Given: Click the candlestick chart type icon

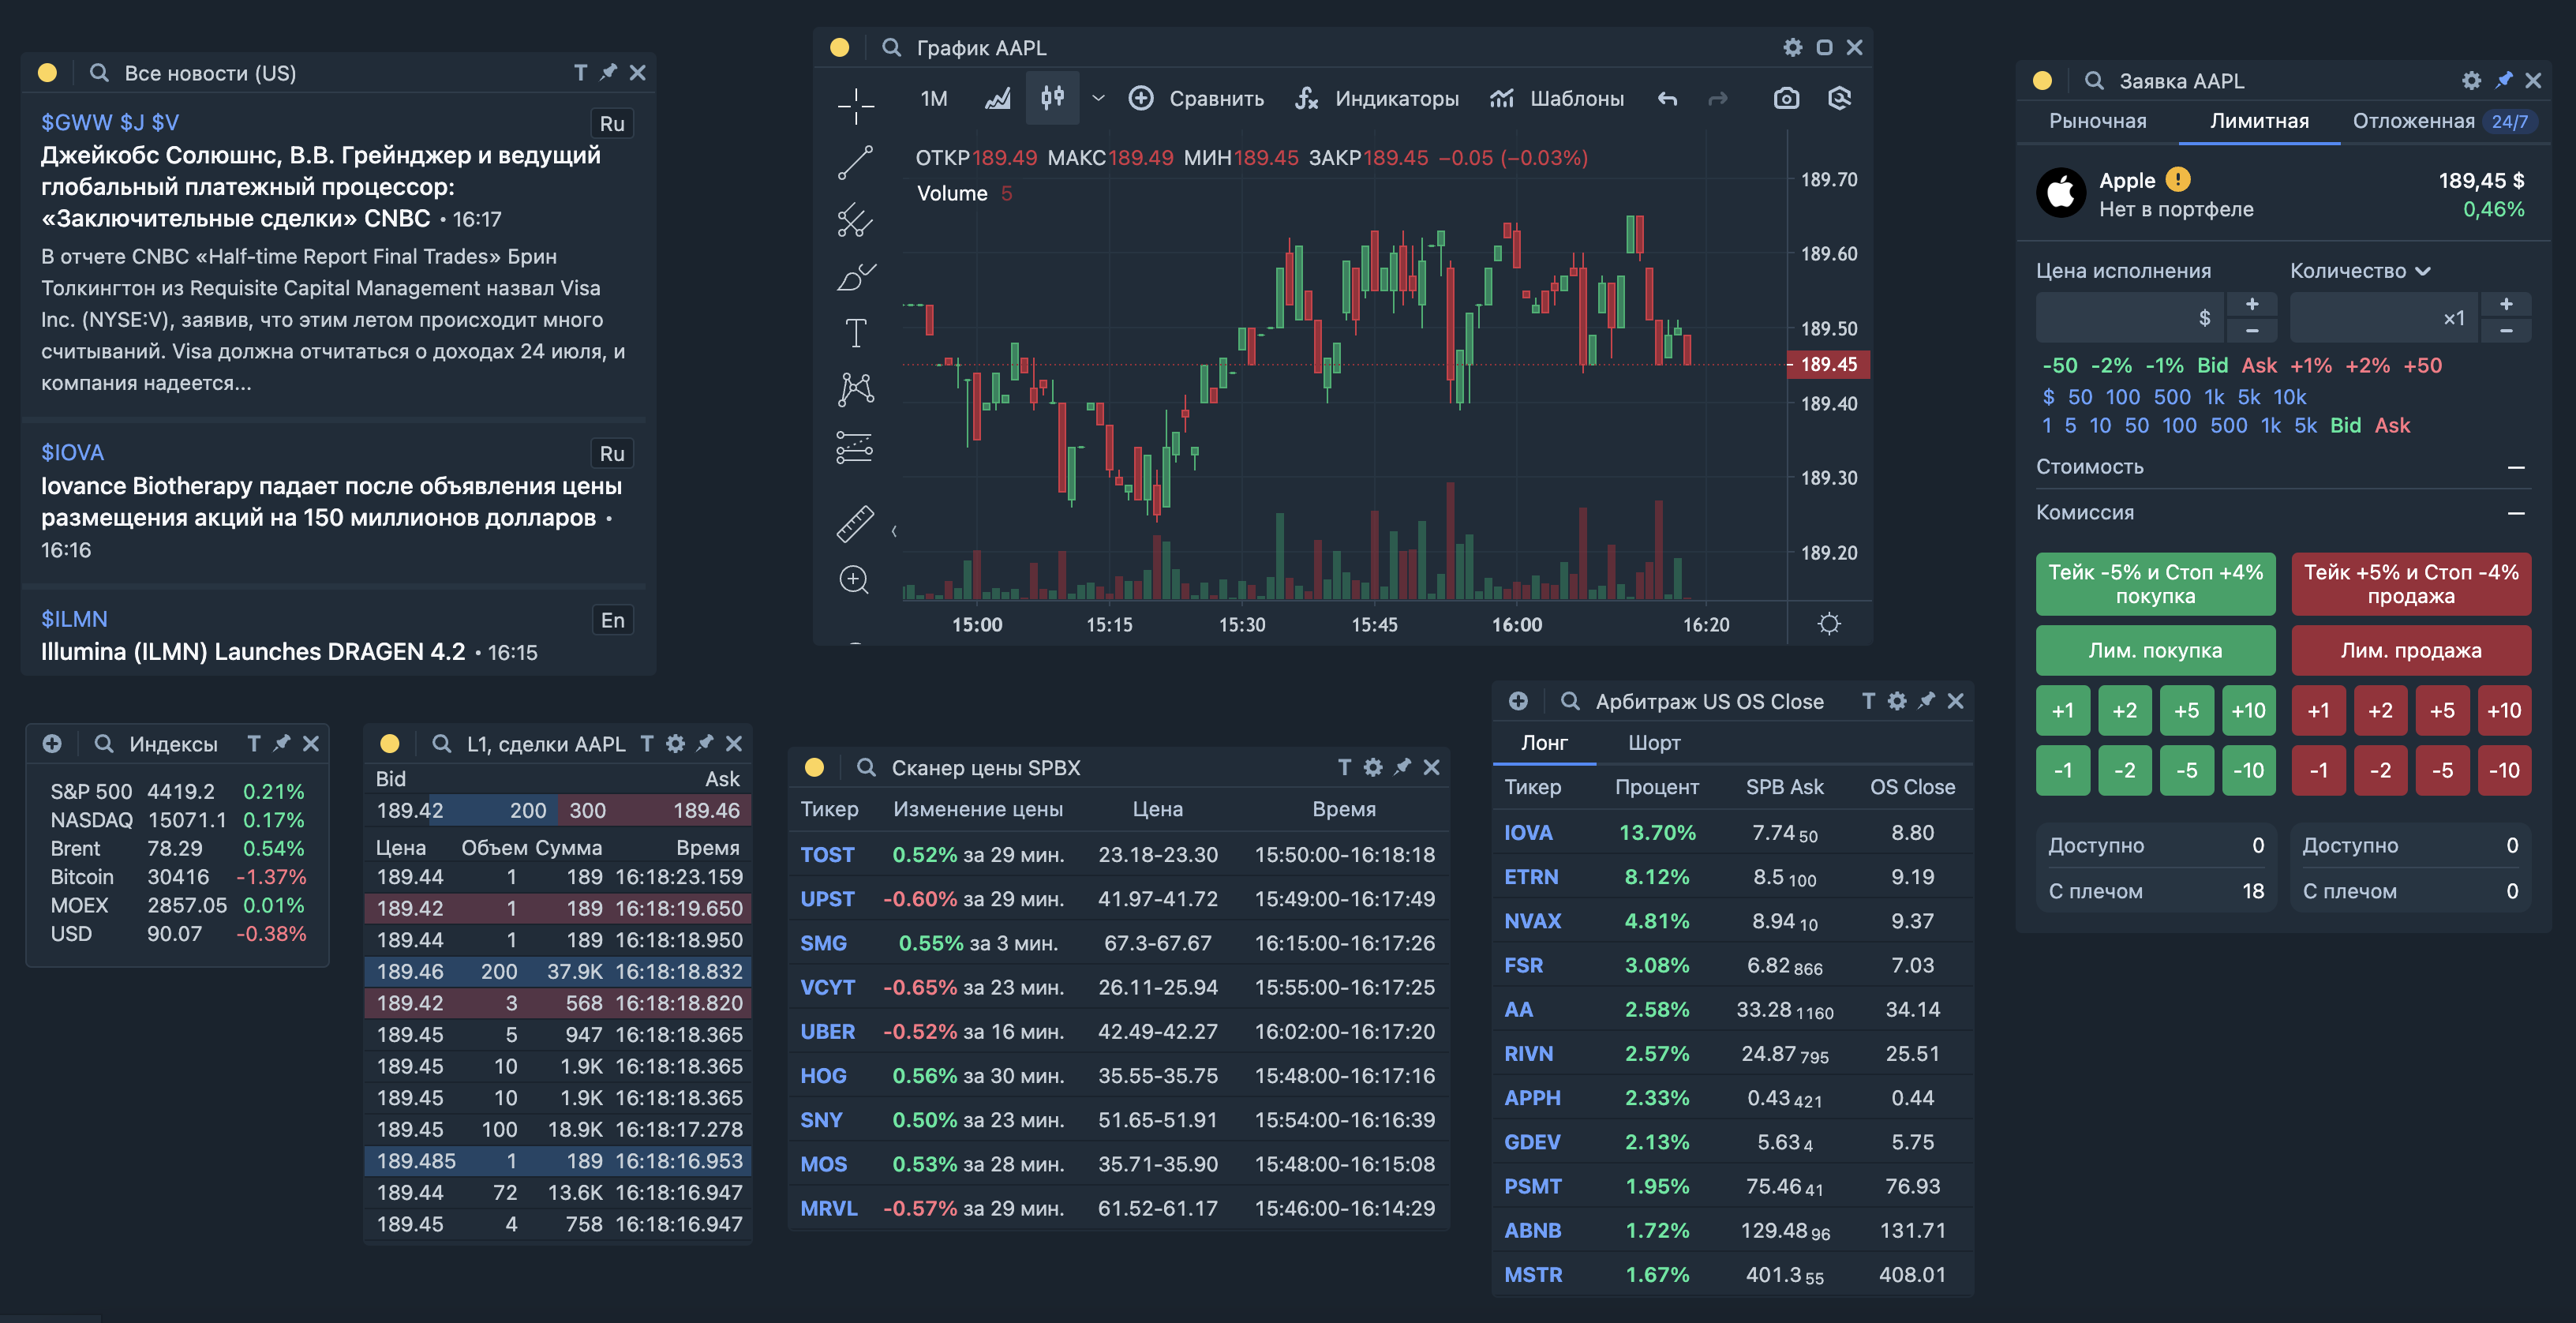Looking at the screenshot, I should tap(1052, 98).
